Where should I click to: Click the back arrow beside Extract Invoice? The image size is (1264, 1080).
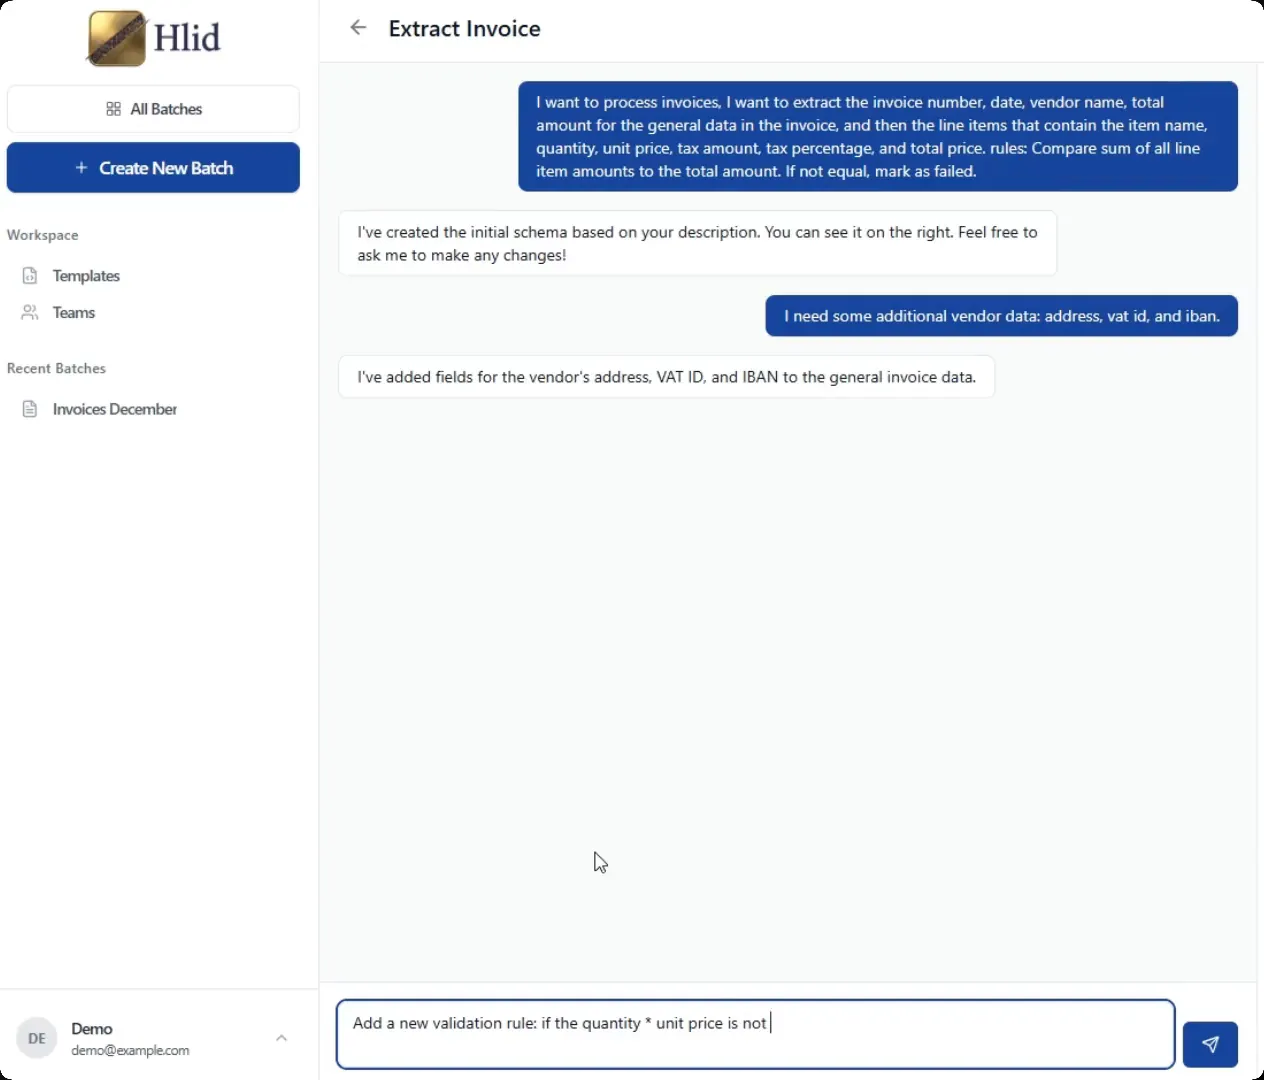tap(358, 28)
